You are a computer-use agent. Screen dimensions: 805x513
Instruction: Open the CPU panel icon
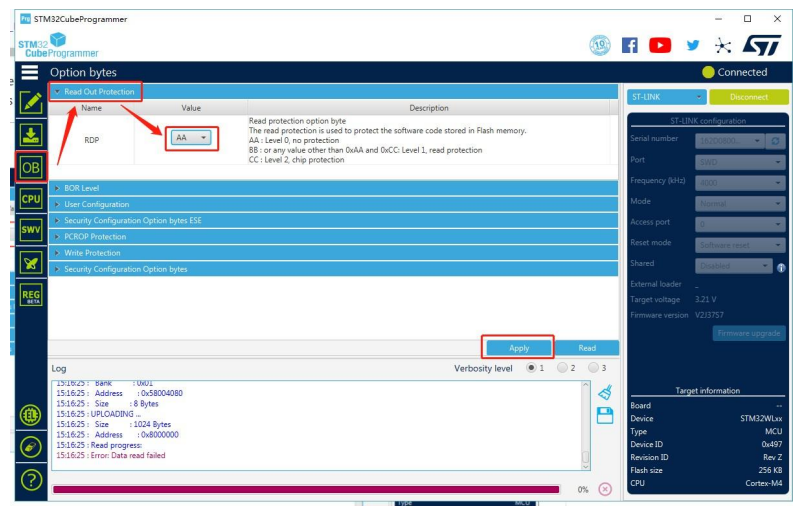pos(30,199)
